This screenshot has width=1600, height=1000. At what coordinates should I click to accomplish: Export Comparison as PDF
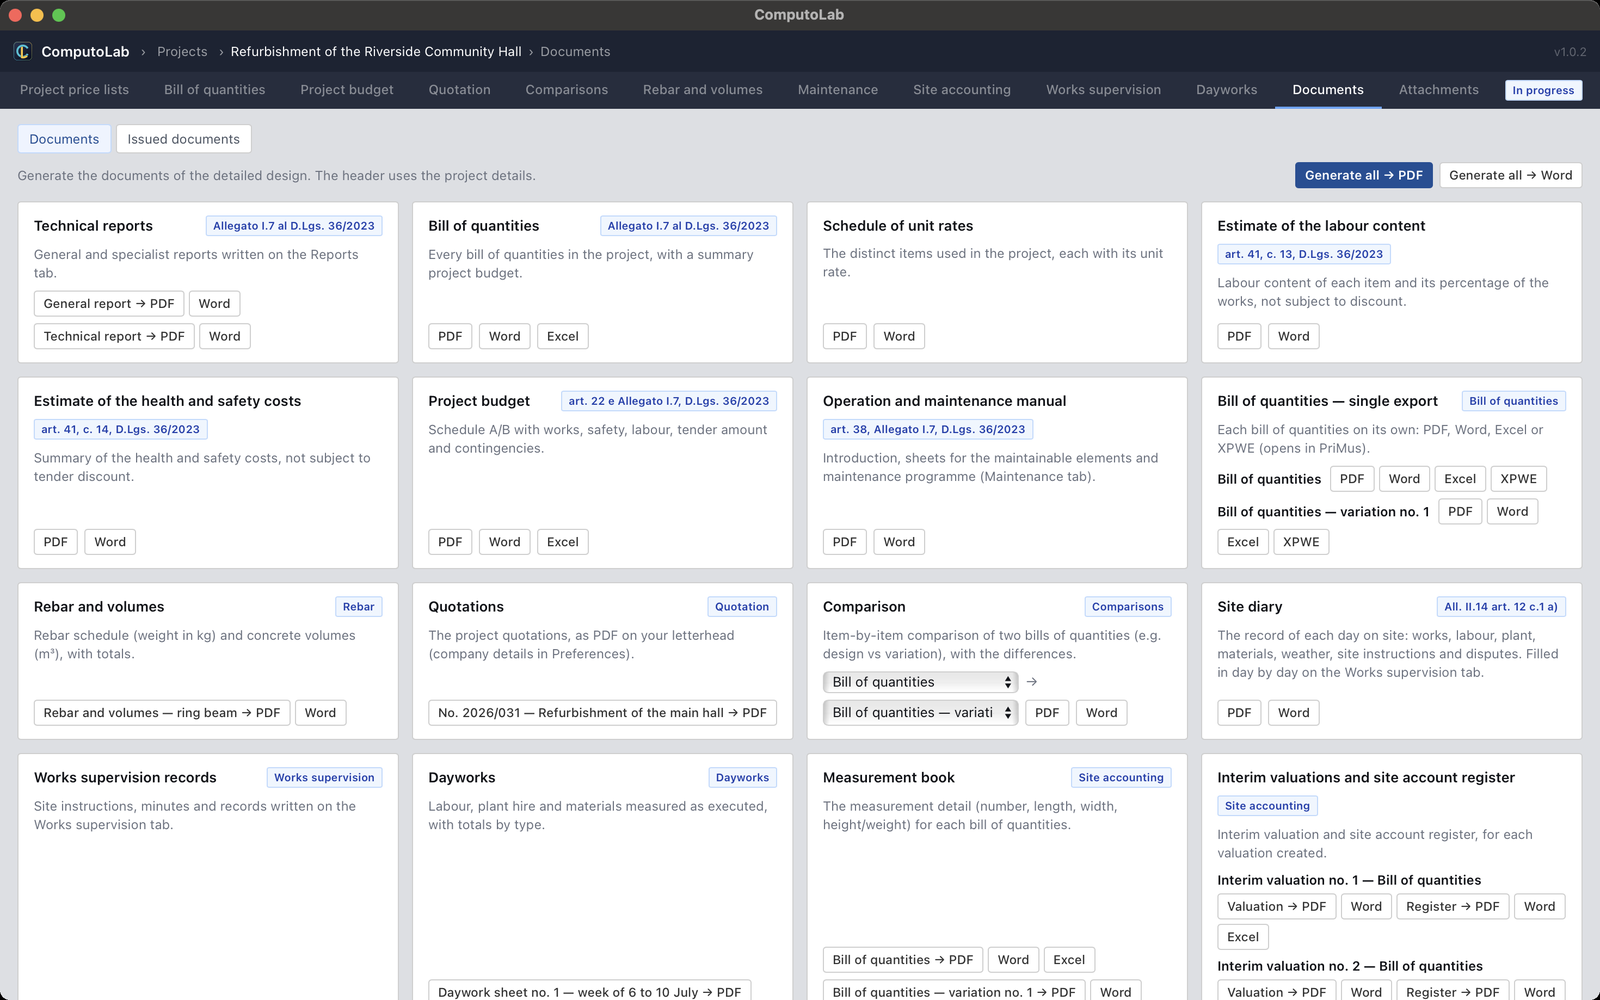[1047, 713]
